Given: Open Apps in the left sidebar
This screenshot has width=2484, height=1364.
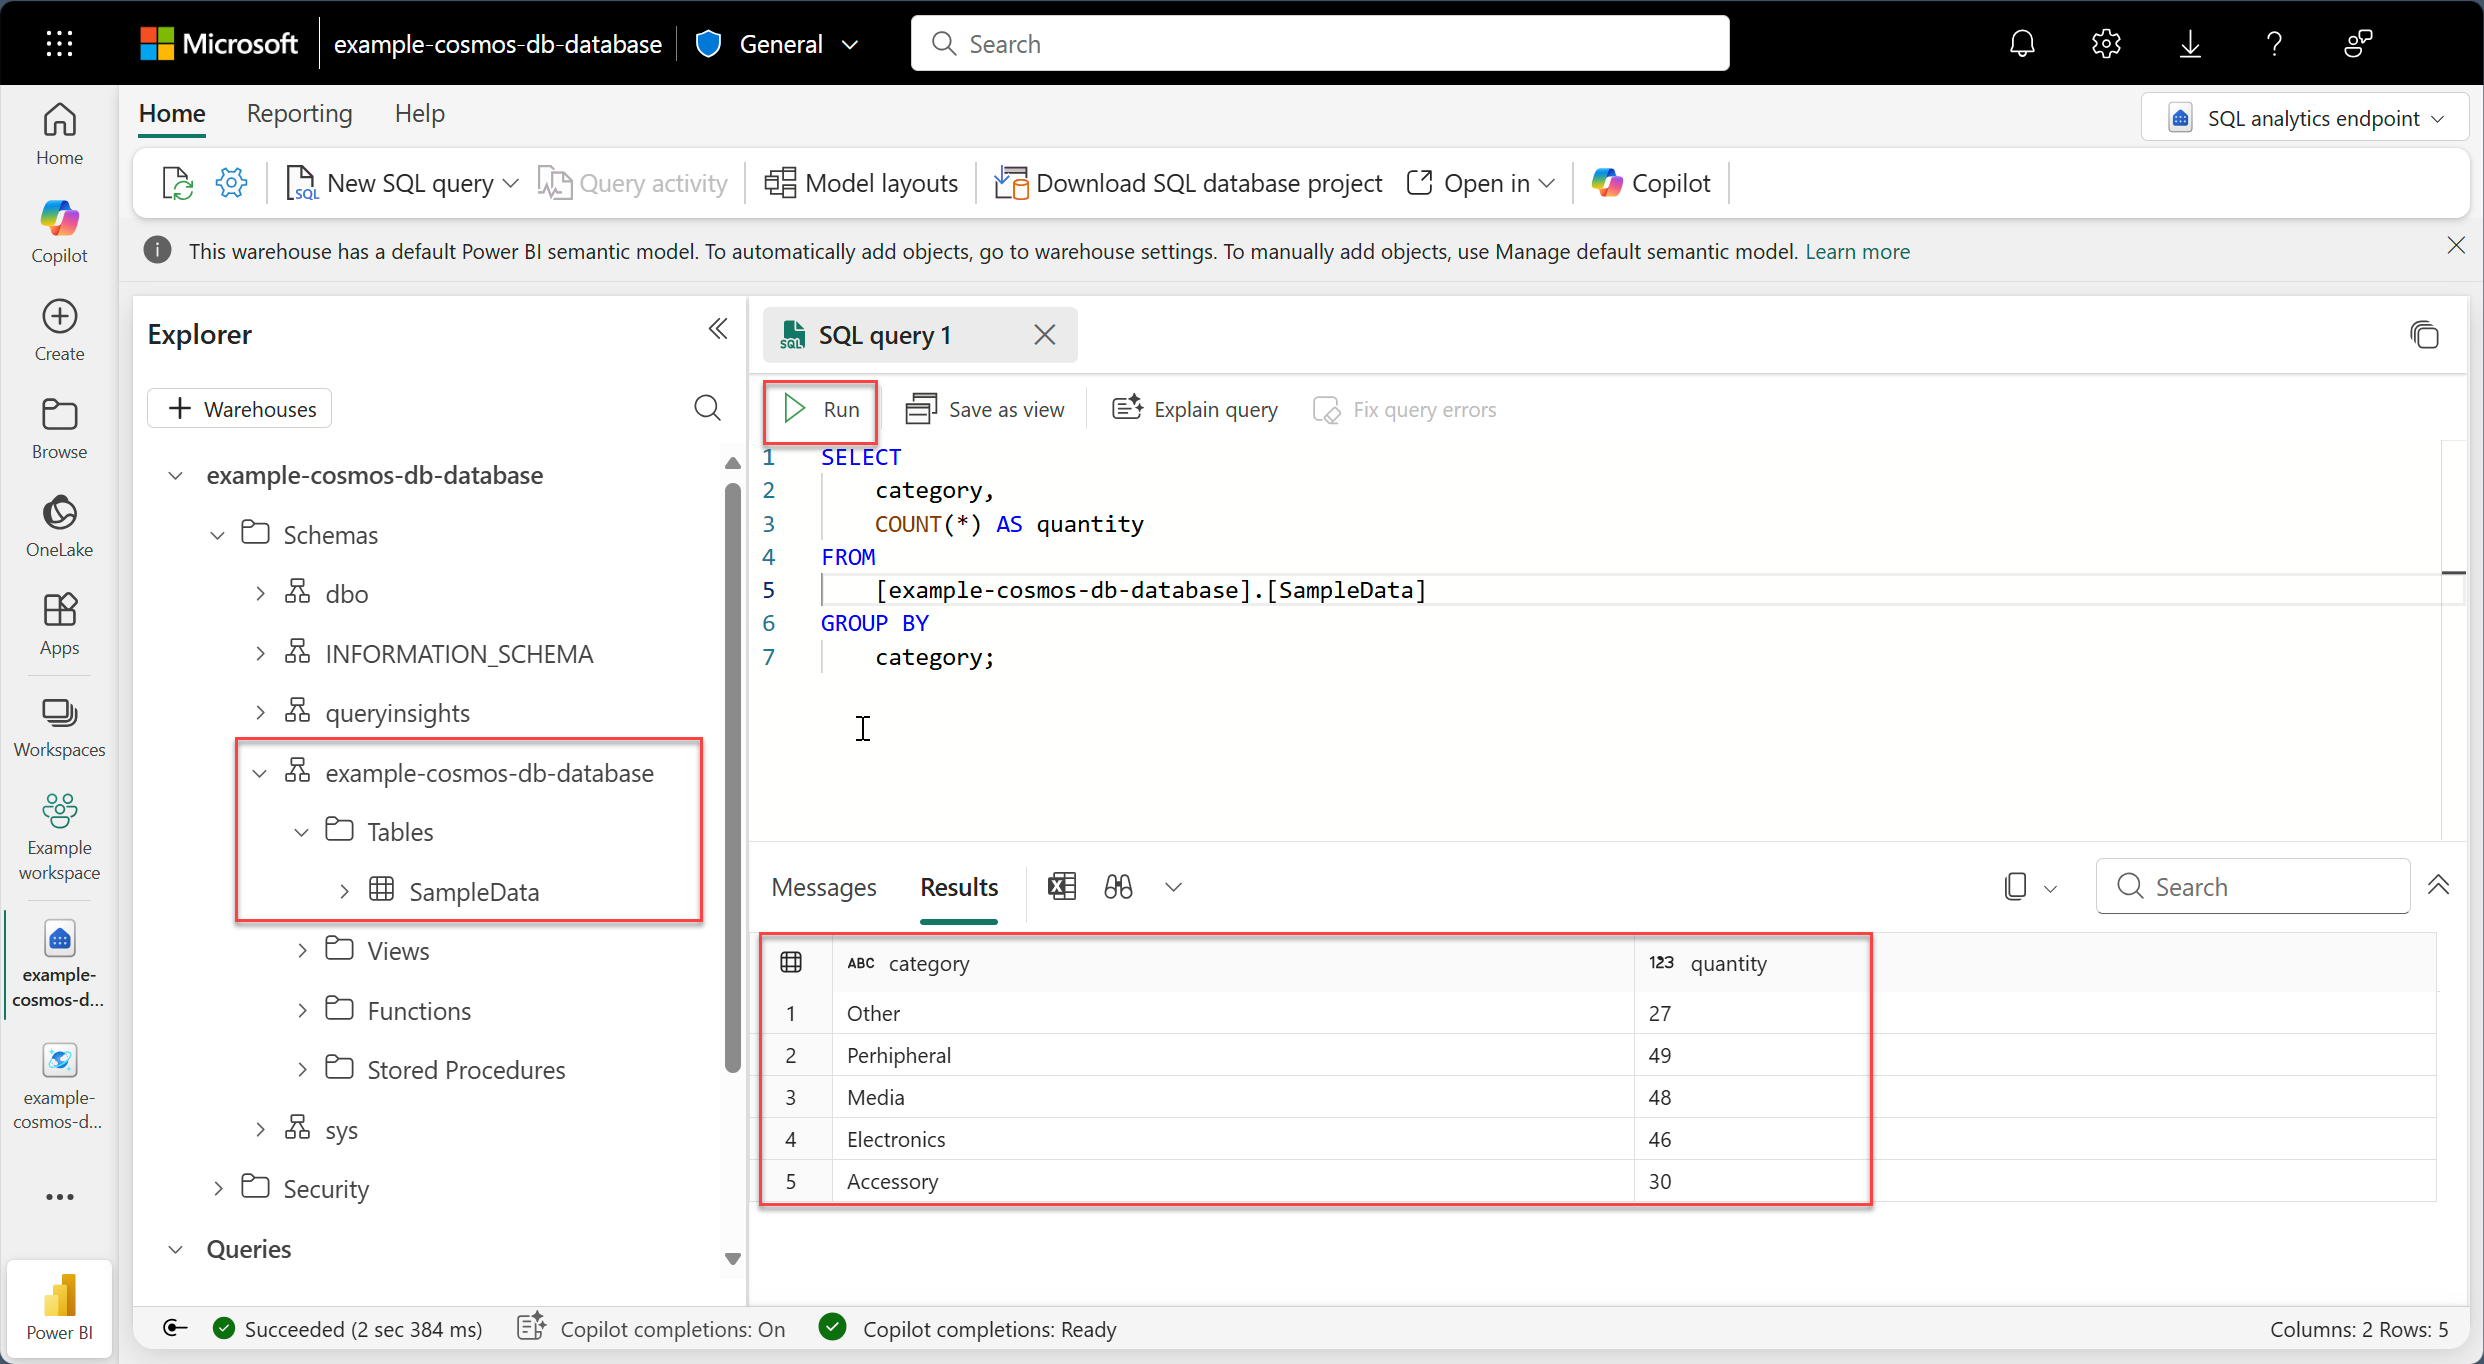Looking at the screenshot, I should [x=59, y=624].
